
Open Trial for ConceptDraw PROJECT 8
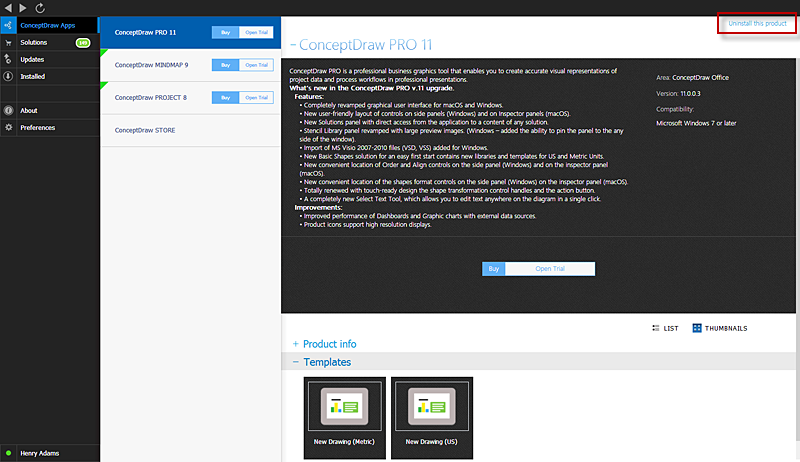[x=256, y=97]
